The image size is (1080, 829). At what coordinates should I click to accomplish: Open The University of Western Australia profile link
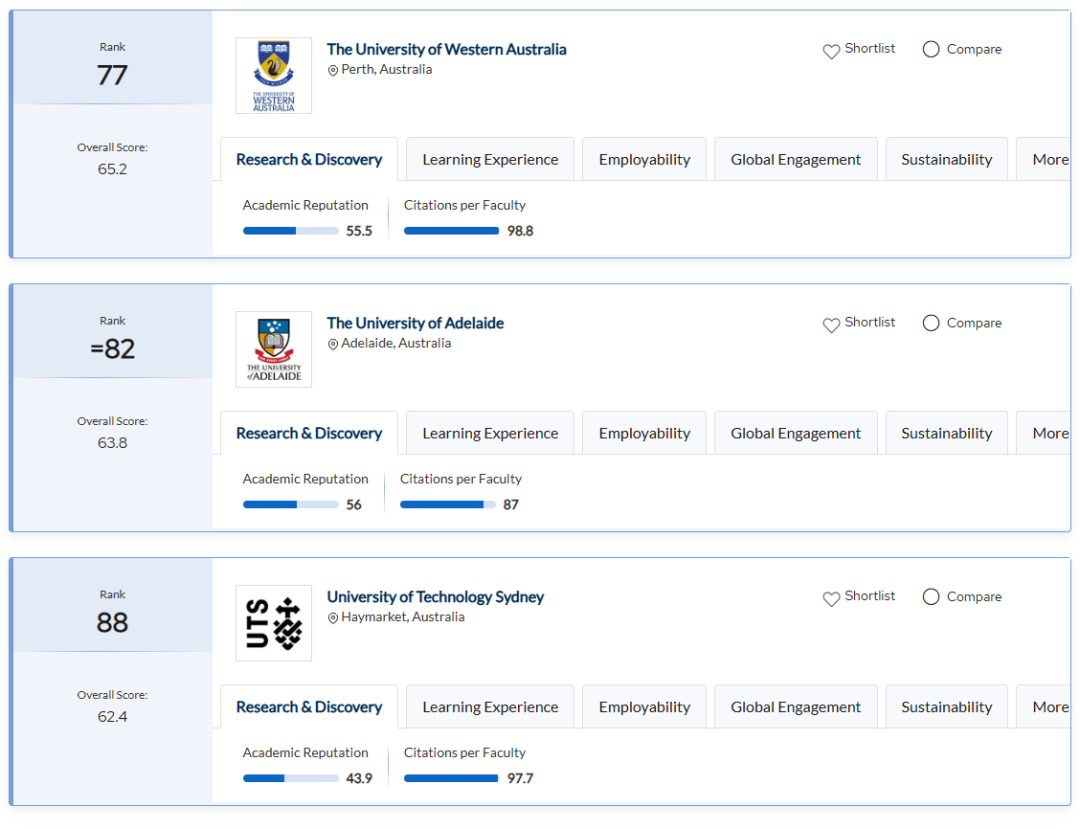[x=446, y=50]
